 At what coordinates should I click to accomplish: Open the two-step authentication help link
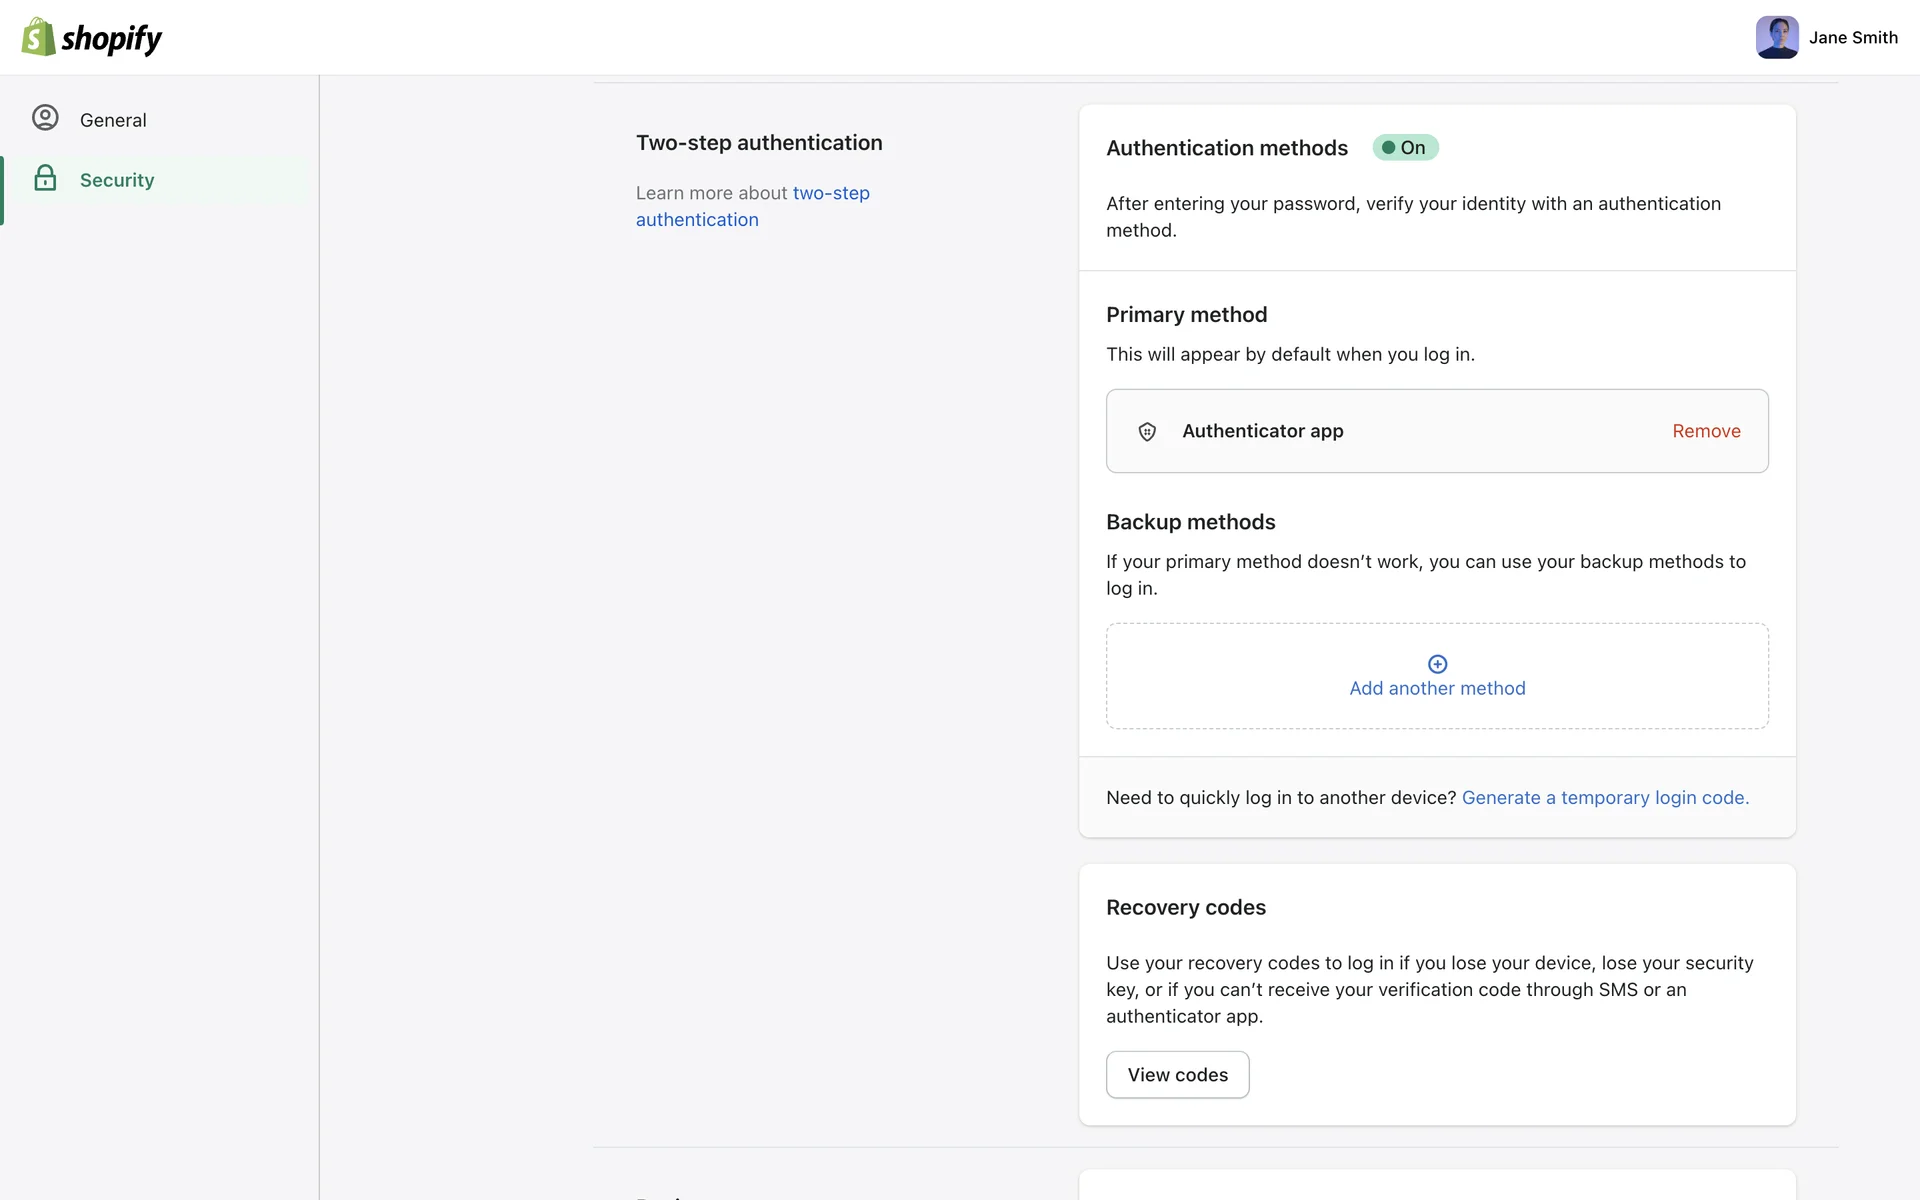click(x=830, y=193)
